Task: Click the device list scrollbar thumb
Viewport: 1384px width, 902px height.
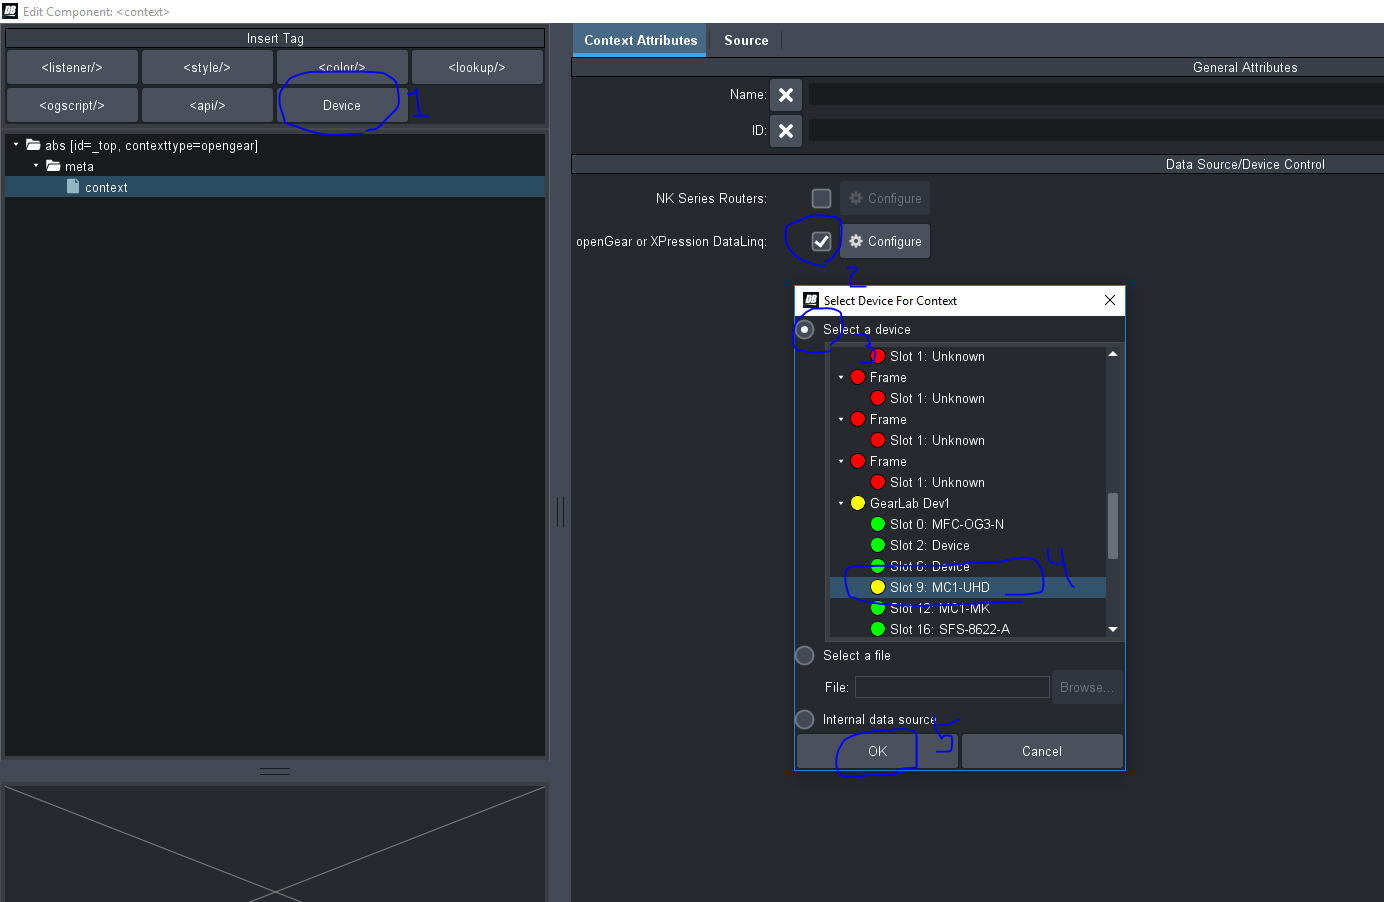Action: point(1113,526)
